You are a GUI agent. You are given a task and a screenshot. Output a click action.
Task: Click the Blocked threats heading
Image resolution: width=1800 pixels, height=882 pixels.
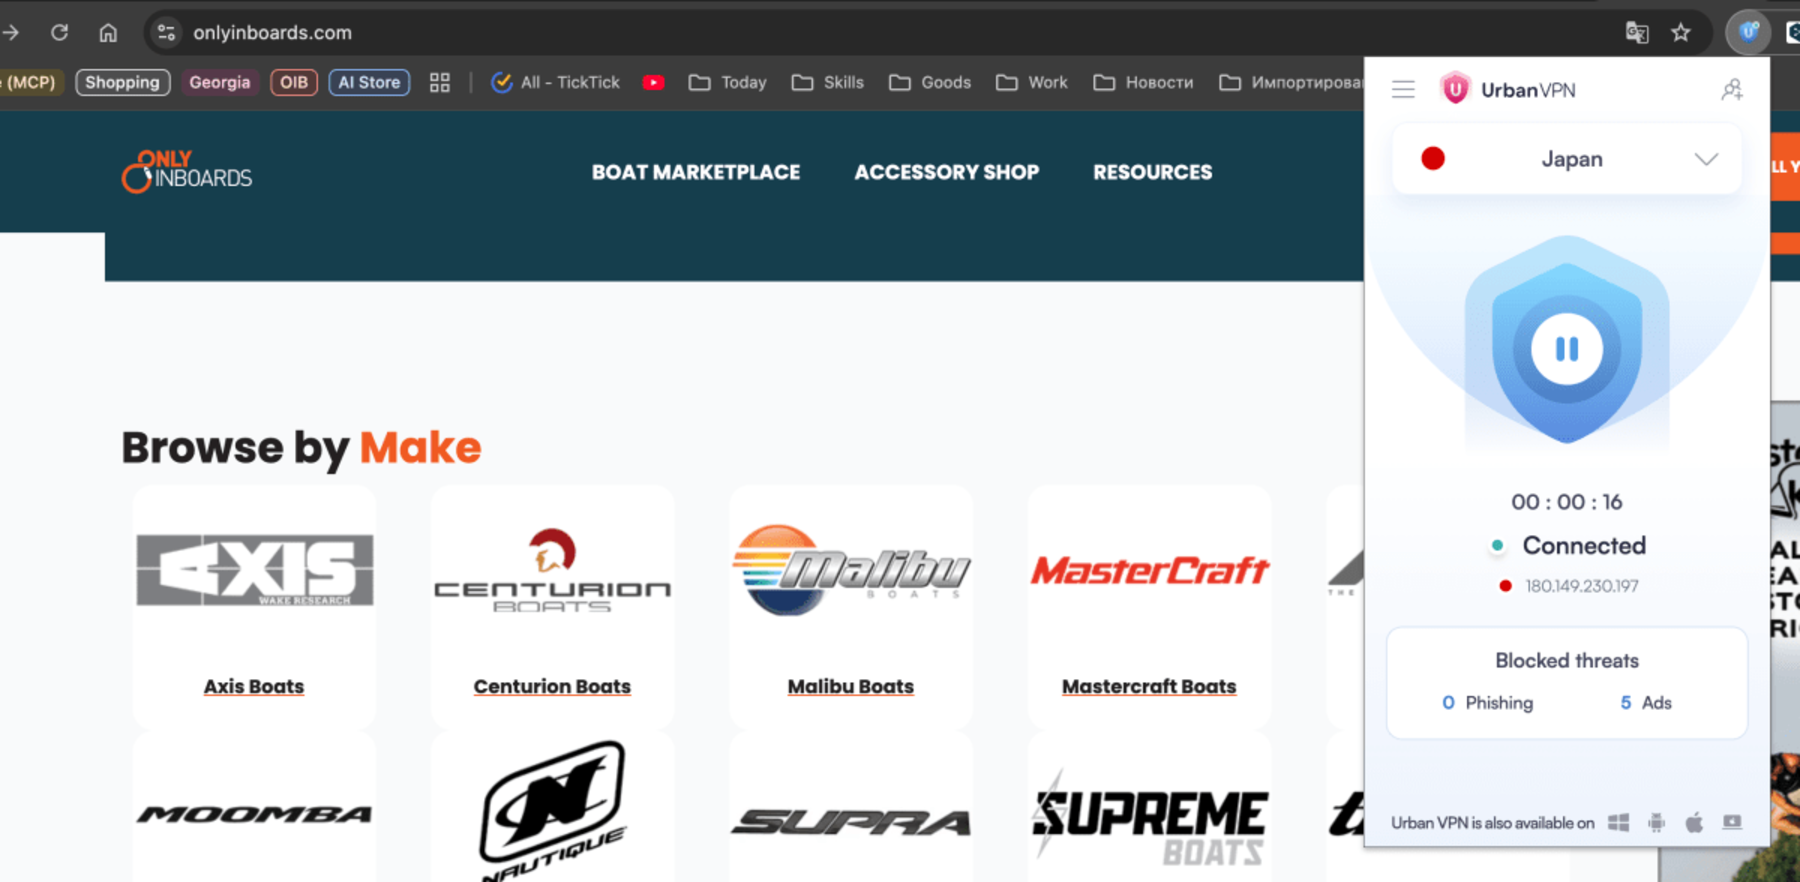(1567, 661)
